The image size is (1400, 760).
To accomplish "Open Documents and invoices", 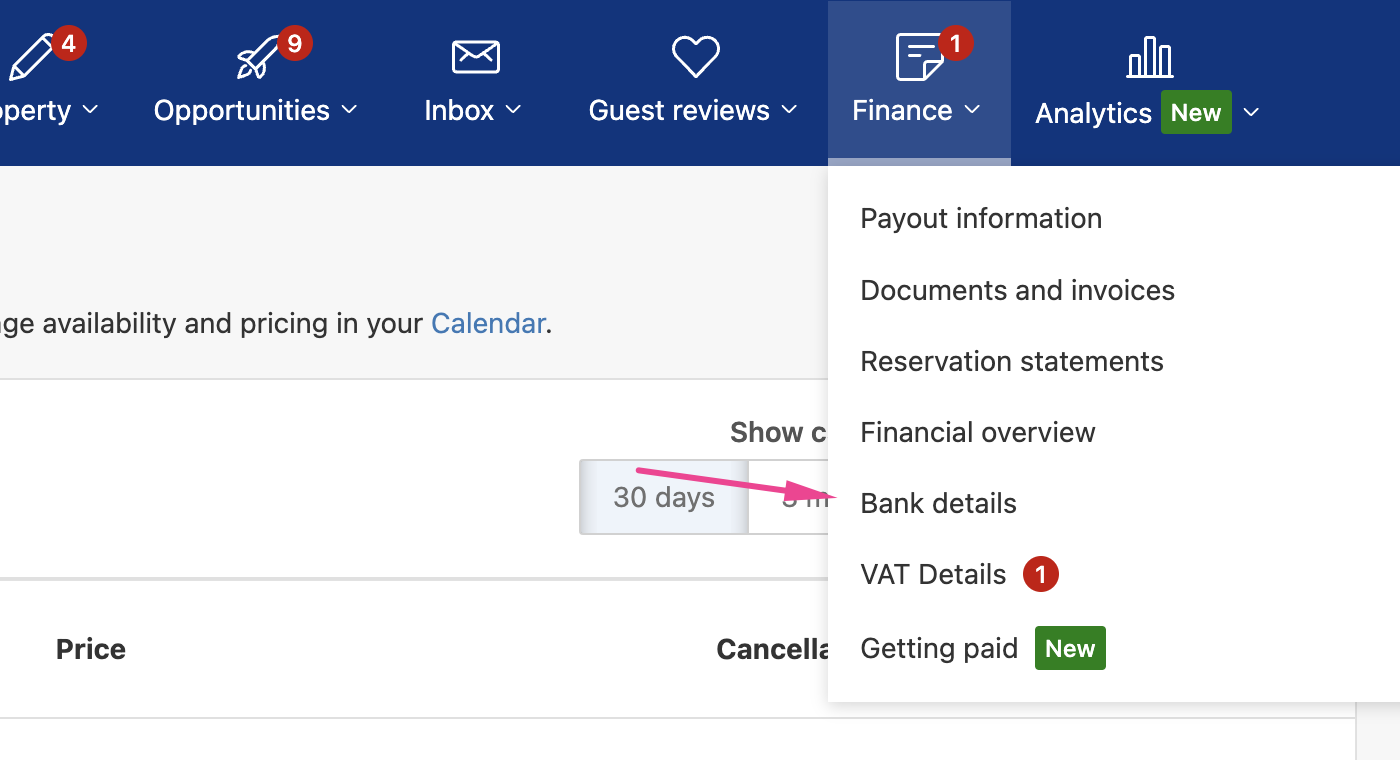I will pos(1017,291).
